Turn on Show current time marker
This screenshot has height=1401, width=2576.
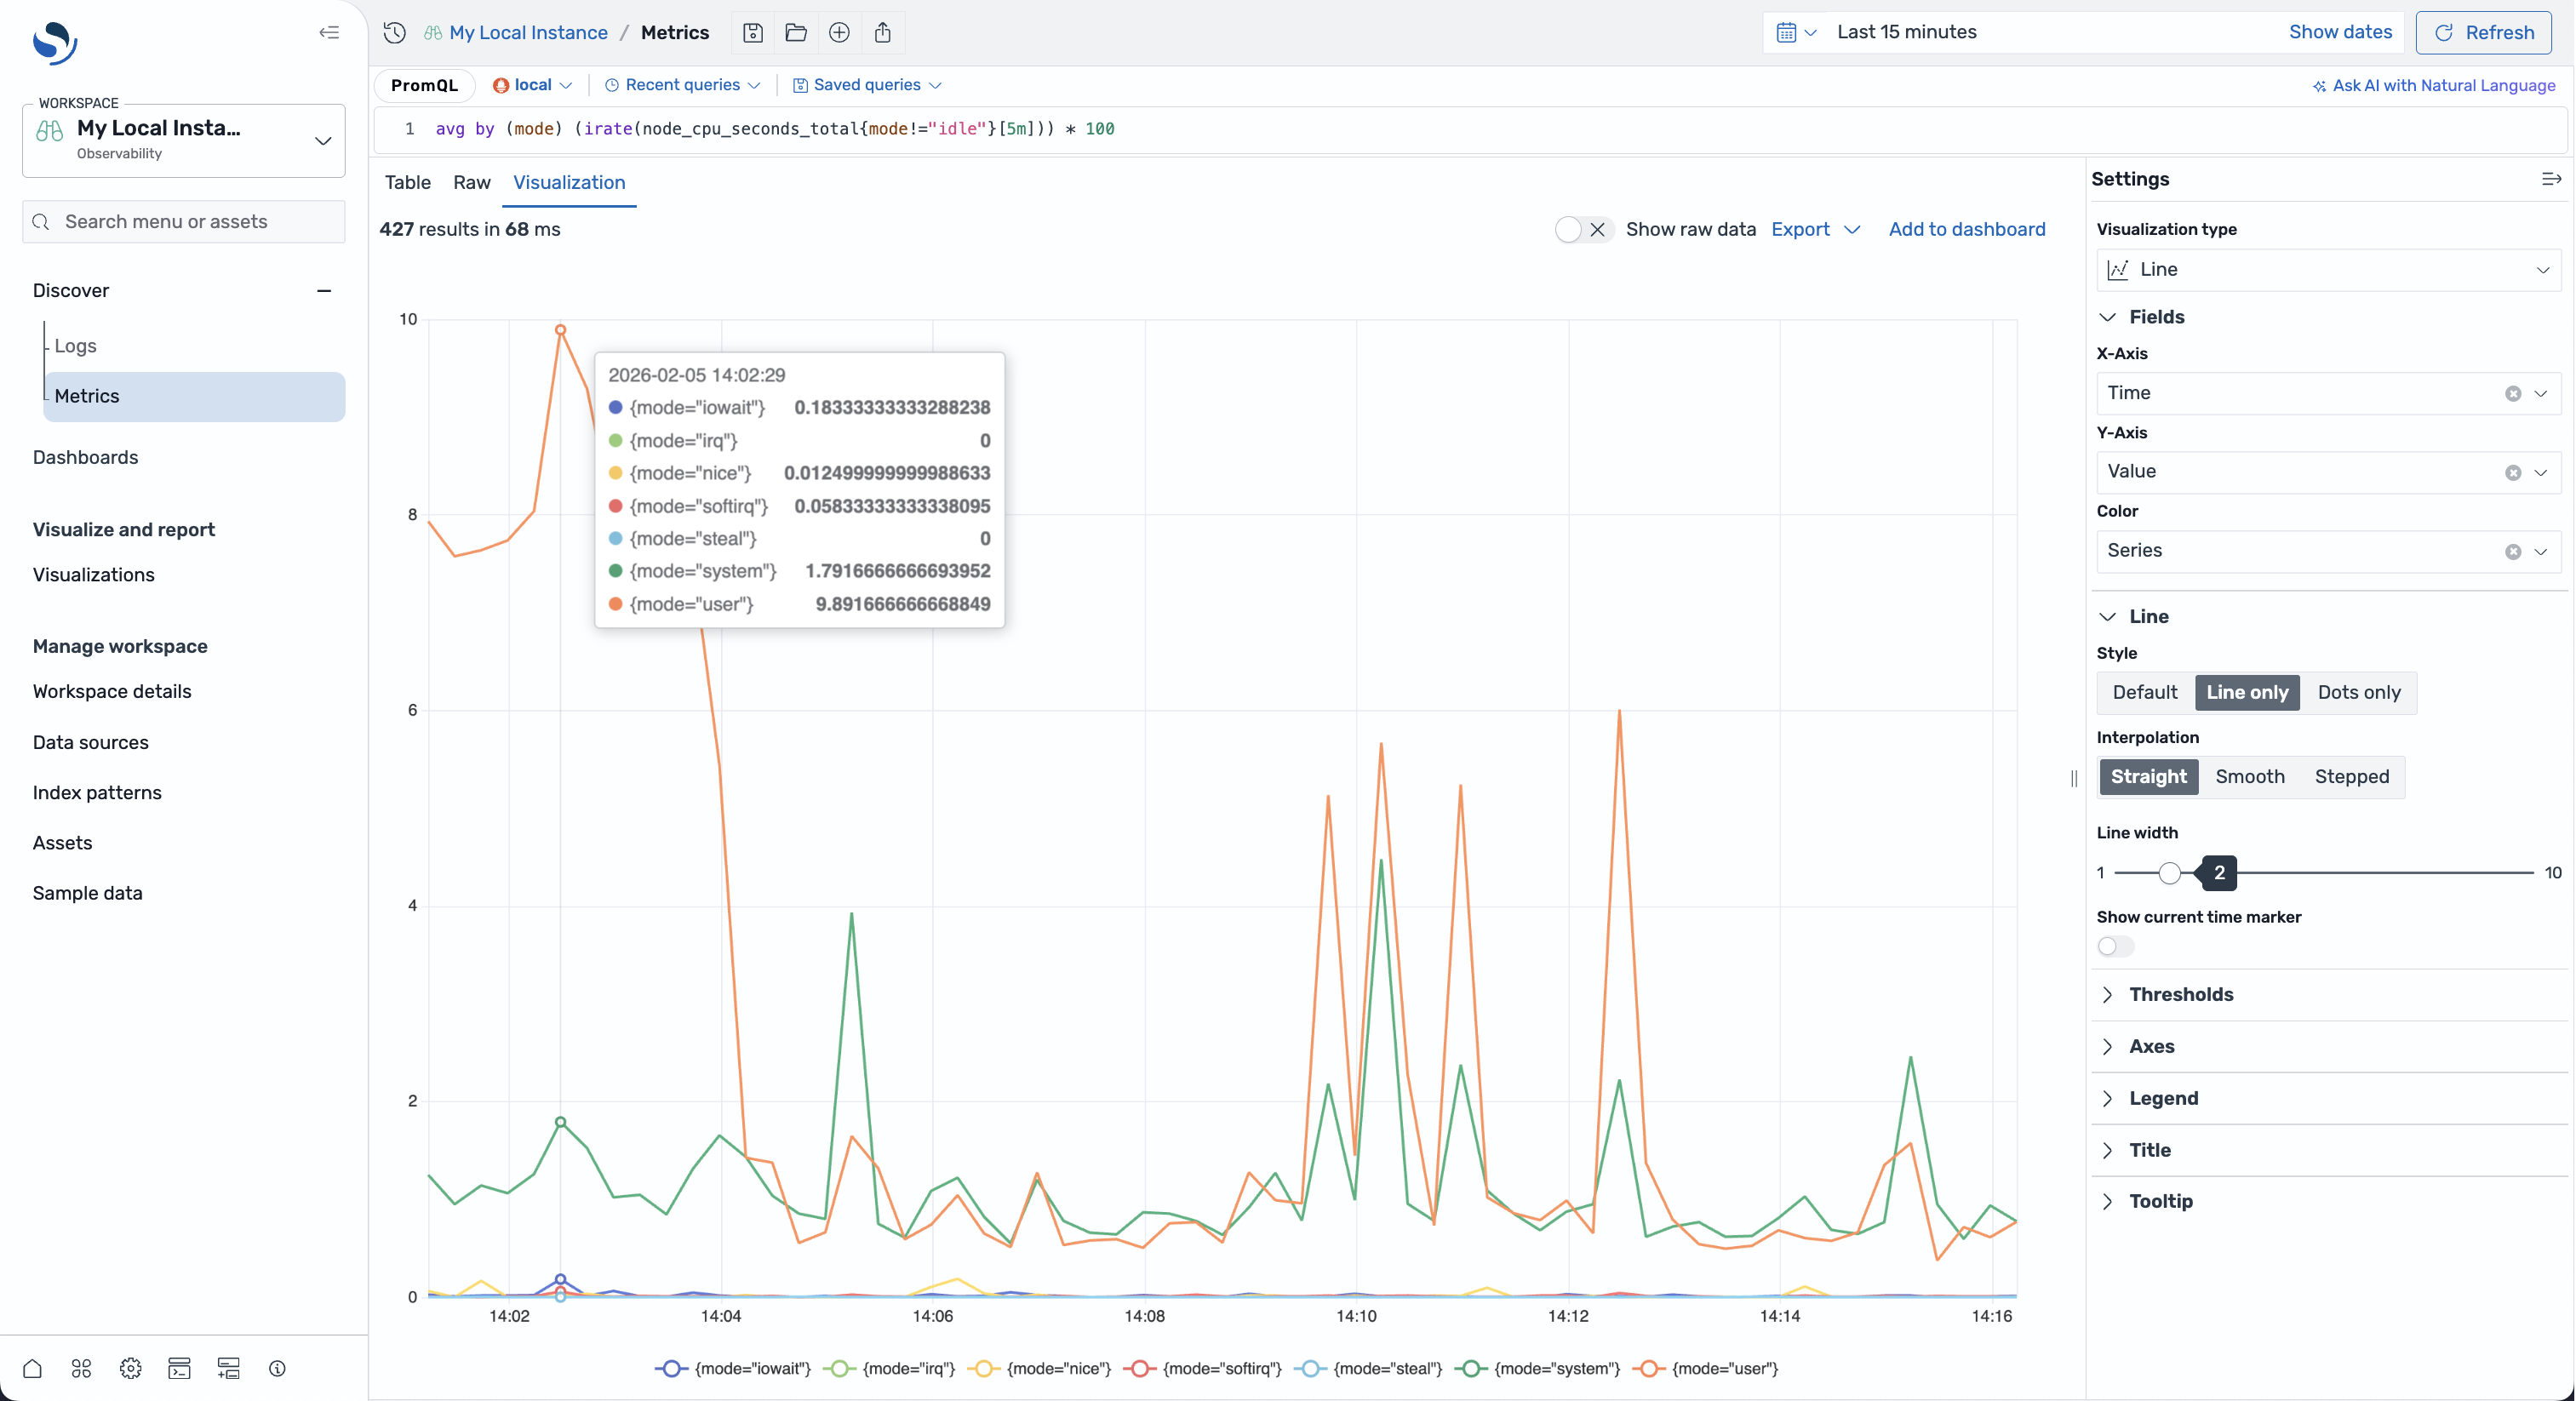2114,946
